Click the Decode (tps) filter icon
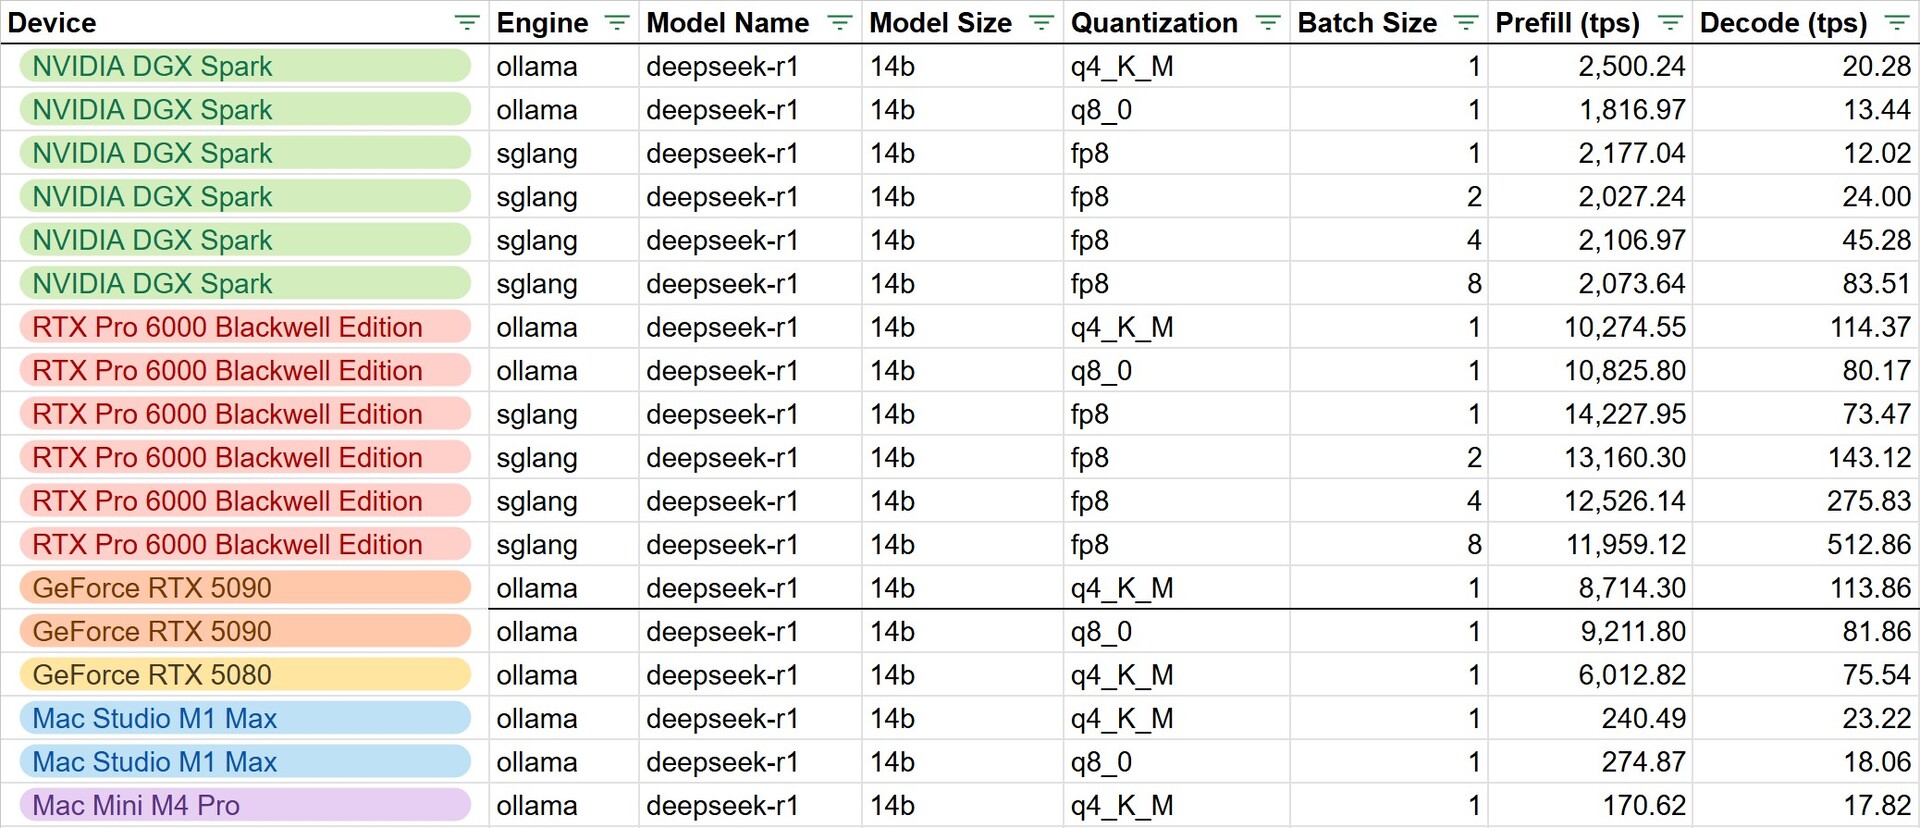This screenshot has width=1920, height=828. click(x=1896, y=23)
